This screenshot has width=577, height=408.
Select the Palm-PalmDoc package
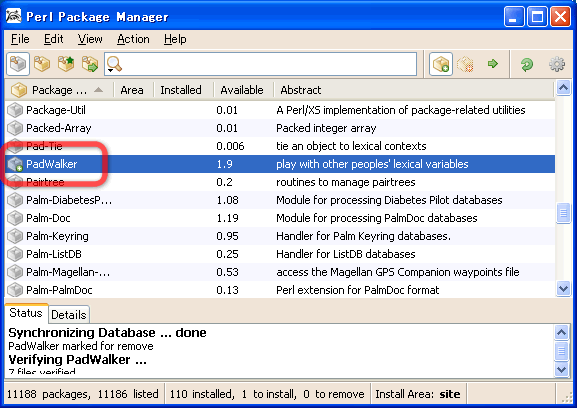click(x=280, y=290)
